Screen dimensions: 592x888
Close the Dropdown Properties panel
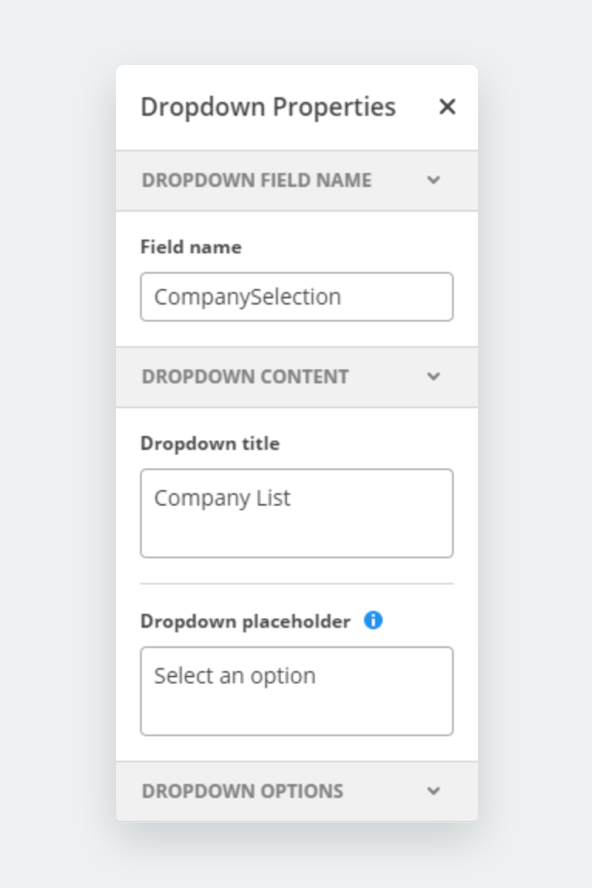point(447,106)
